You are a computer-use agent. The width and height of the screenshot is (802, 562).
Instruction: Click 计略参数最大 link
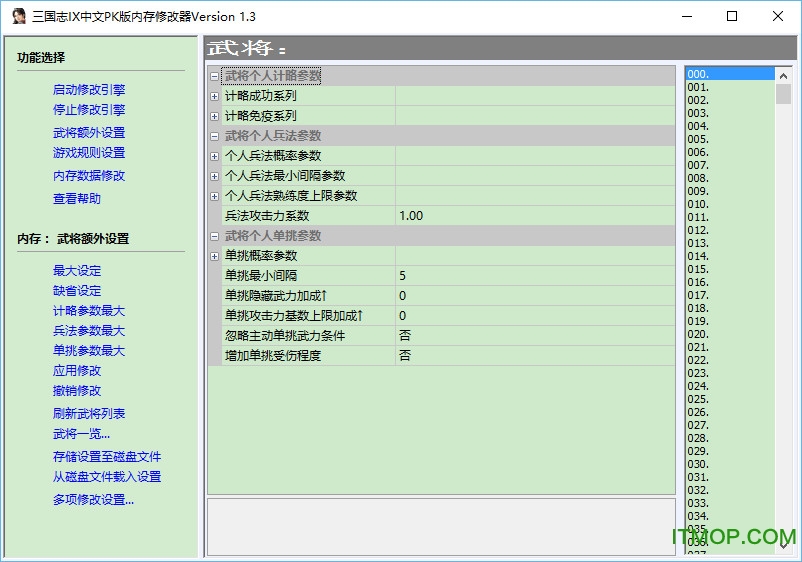tap(89, 310)
